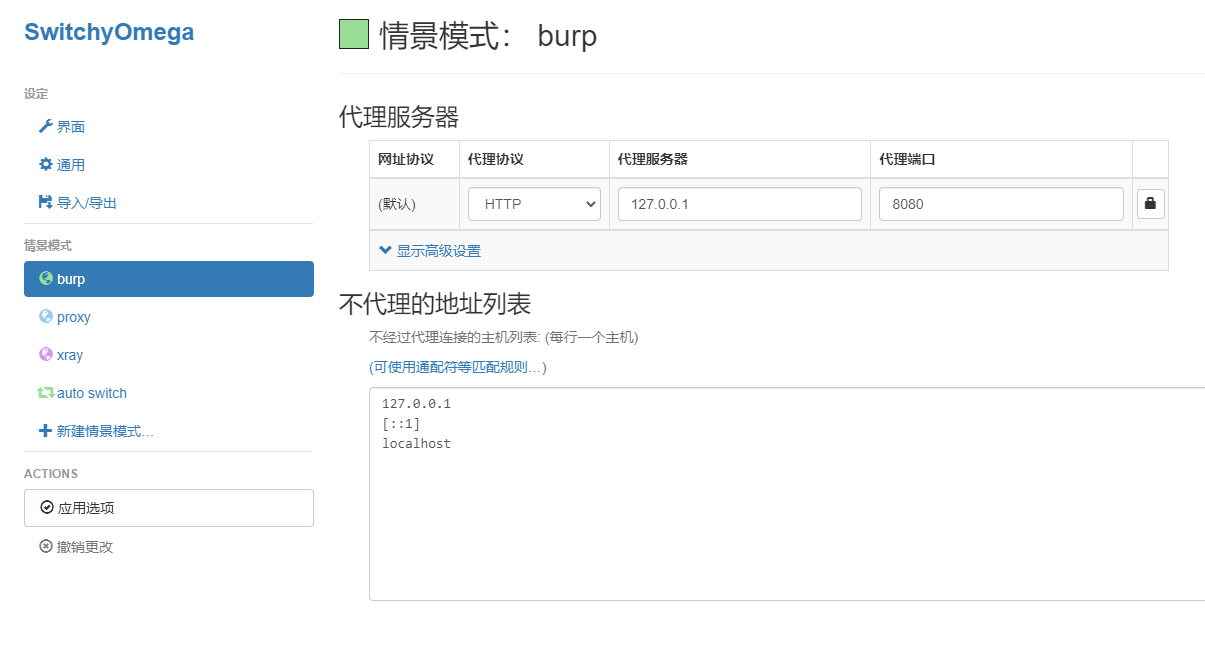Click the save icon beside 导入/导出
1205x654 pixels.
[x=45, y=203]
